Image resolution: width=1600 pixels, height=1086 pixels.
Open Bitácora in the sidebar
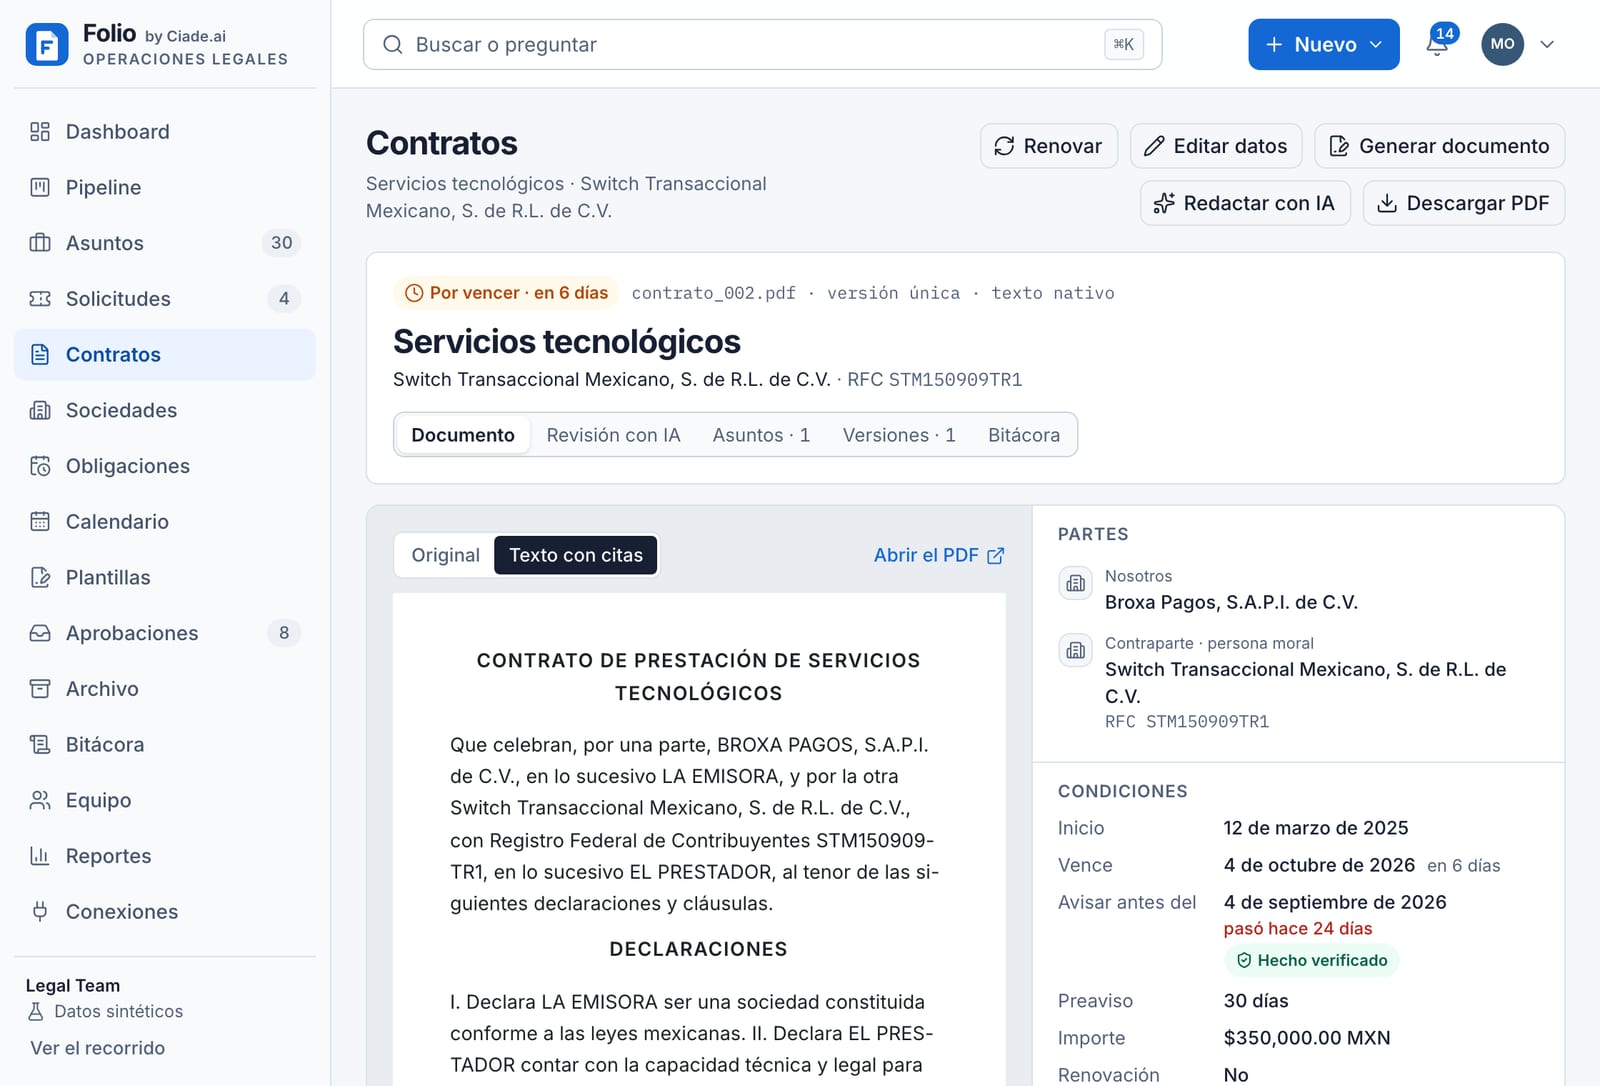(165, 744)
